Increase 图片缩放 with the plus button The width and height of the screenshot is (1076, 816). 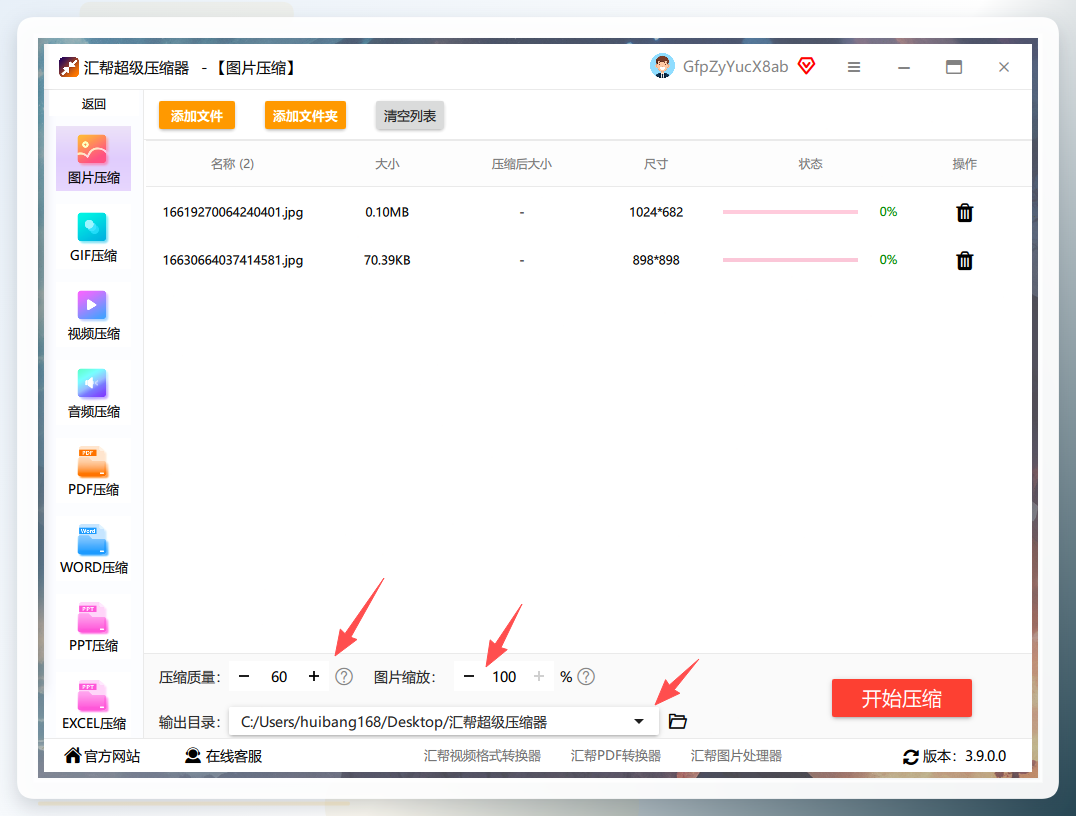pos(539,677)
